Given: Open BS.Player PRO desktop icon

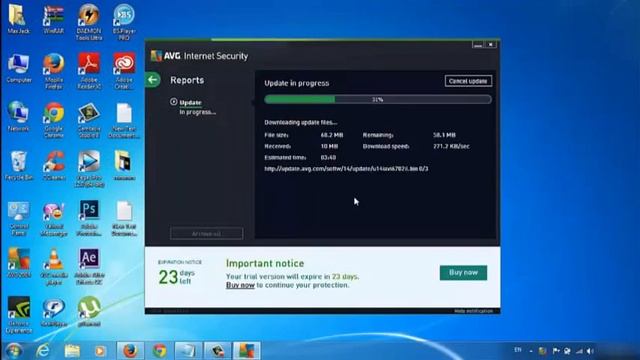Looking at the screenshot, I should tap(124, 22).
